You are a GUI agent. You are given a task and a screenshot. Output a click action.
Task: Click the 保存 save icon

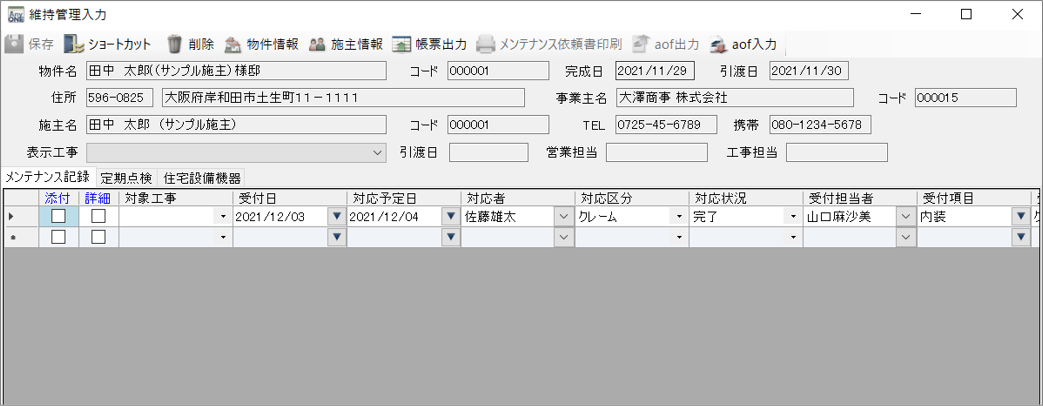[x=13, y=45]
